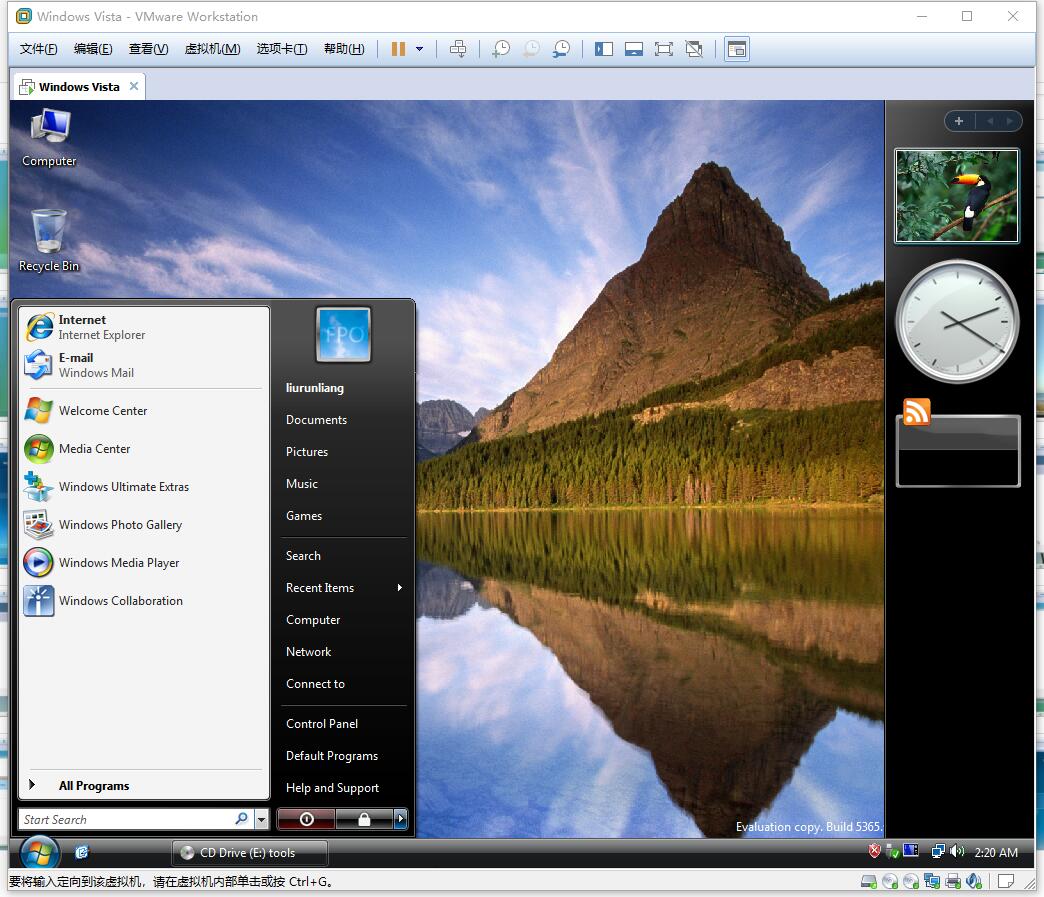The height and width of the screenshot is (897, 1044).
Task: Toggle the thumbnail bar in VMware toolbar
Action: point(634,49)
